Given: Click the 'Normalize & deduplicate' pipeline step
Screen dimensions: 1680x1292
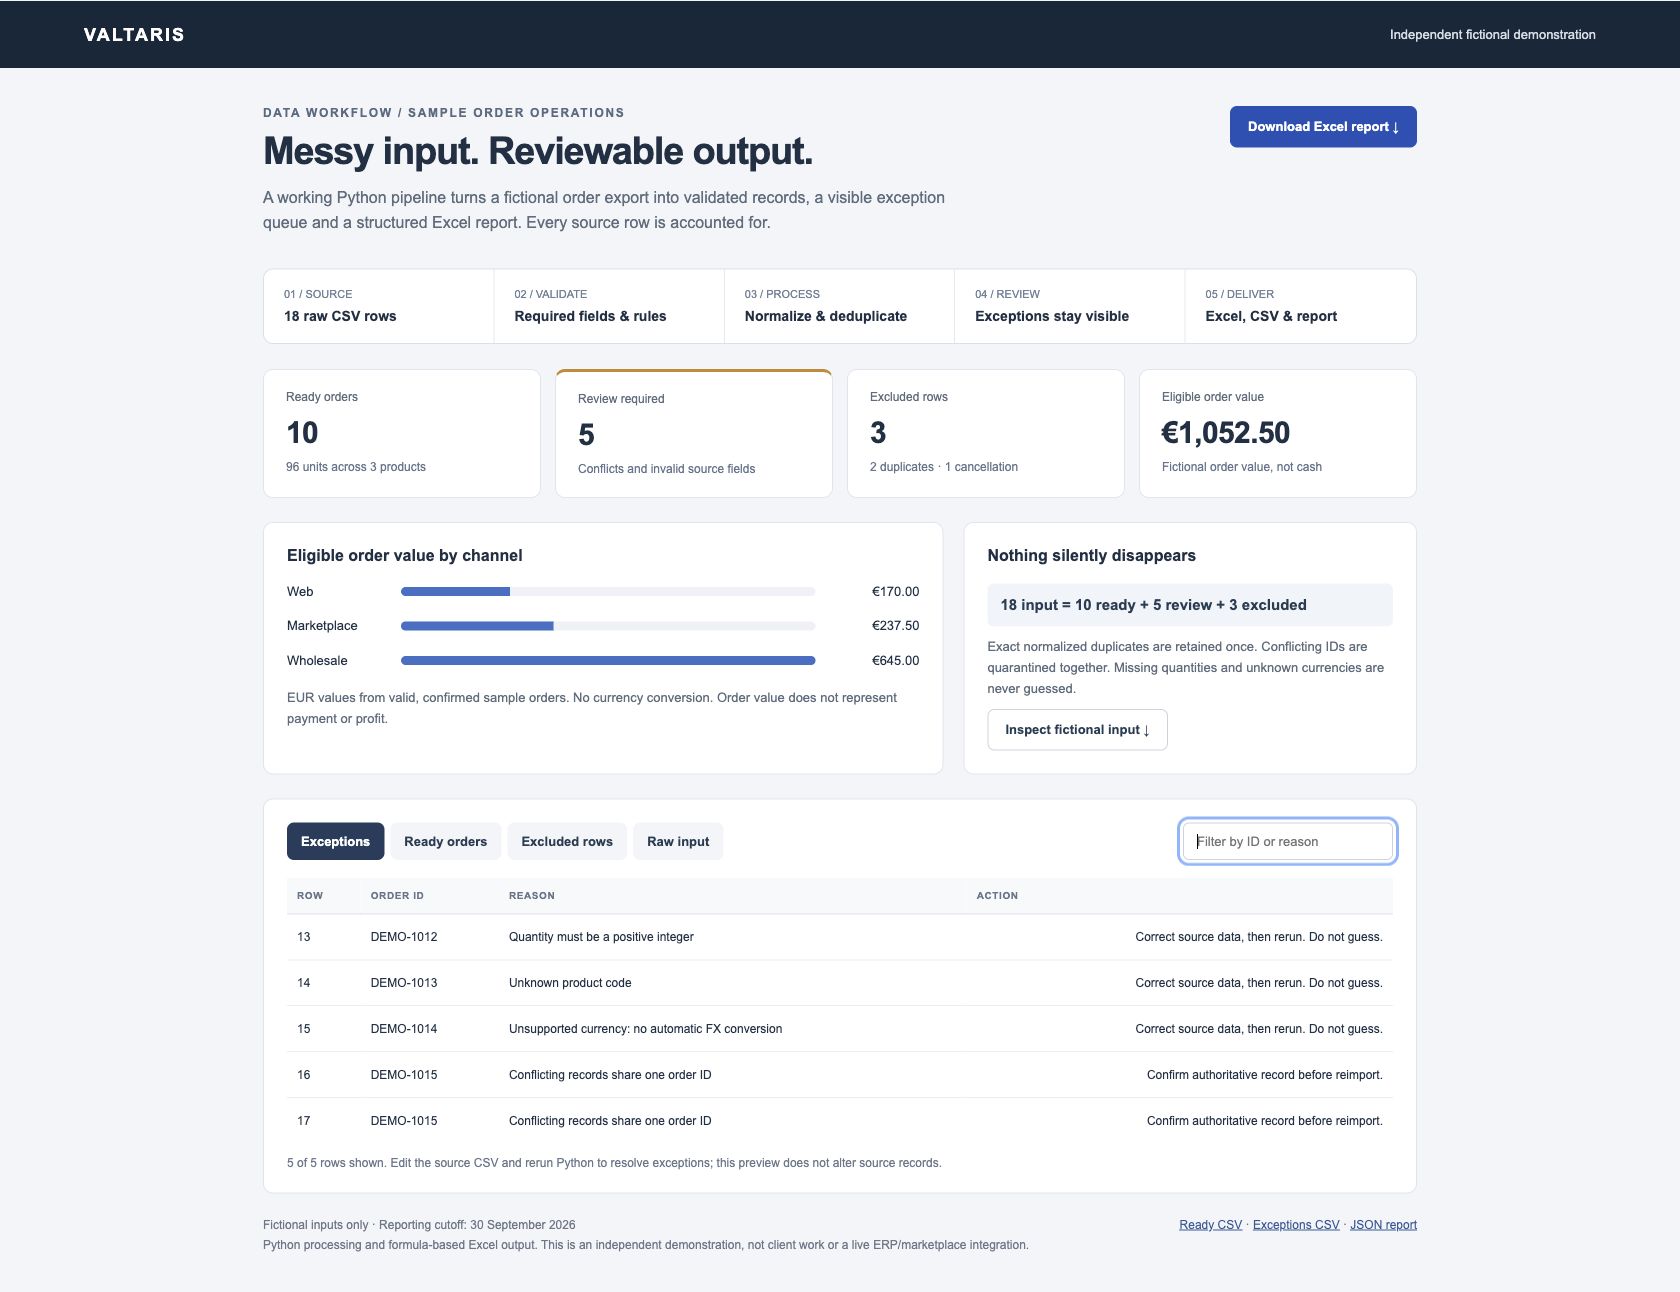Looking at the screenshot, I should [839, 306].
